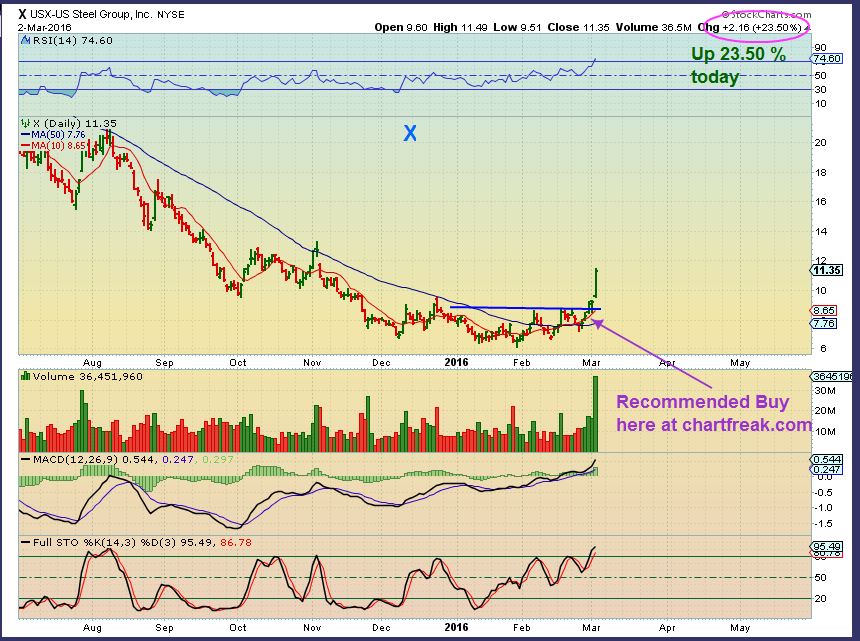
Task: Click the 8.65 moving average tag on right axis
Action: [x=824, y=310]
